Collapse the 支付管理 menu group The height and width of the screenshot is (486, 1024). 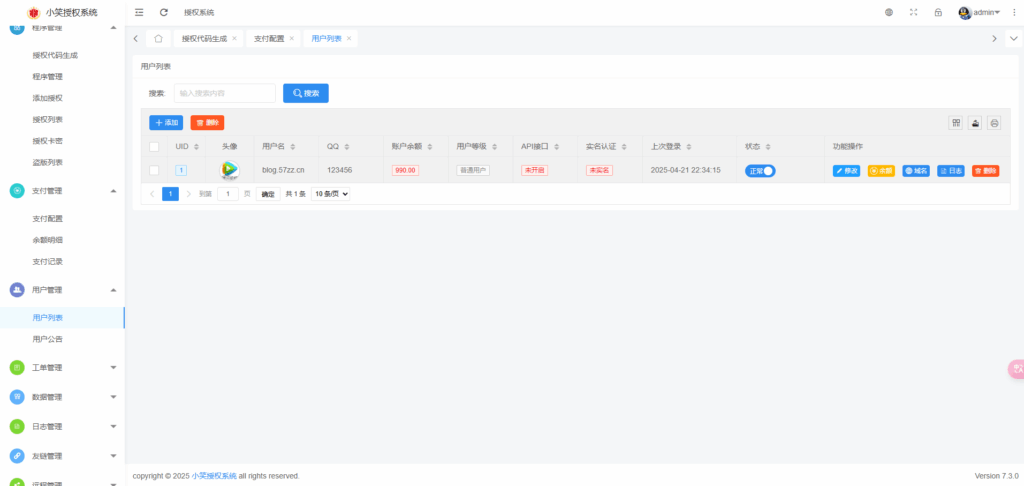[x=114, y=191]
